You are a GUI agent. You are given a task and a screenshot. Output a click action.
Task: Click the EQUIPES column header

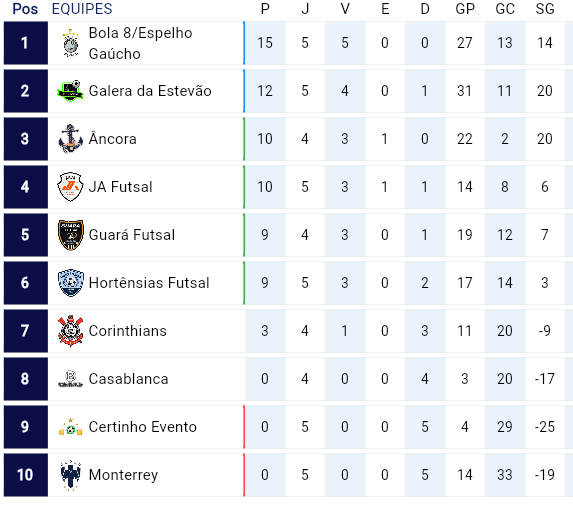[82, 9]
